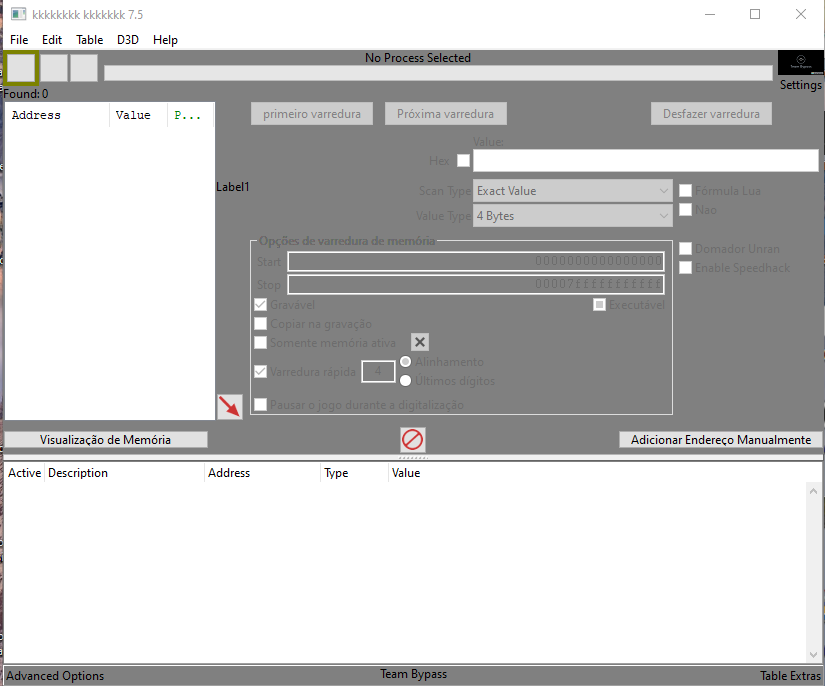Viewport: 825px width, 686px height.
Task: Click Adicionar Endereço Manualmente button
Action: click(720, 440)
